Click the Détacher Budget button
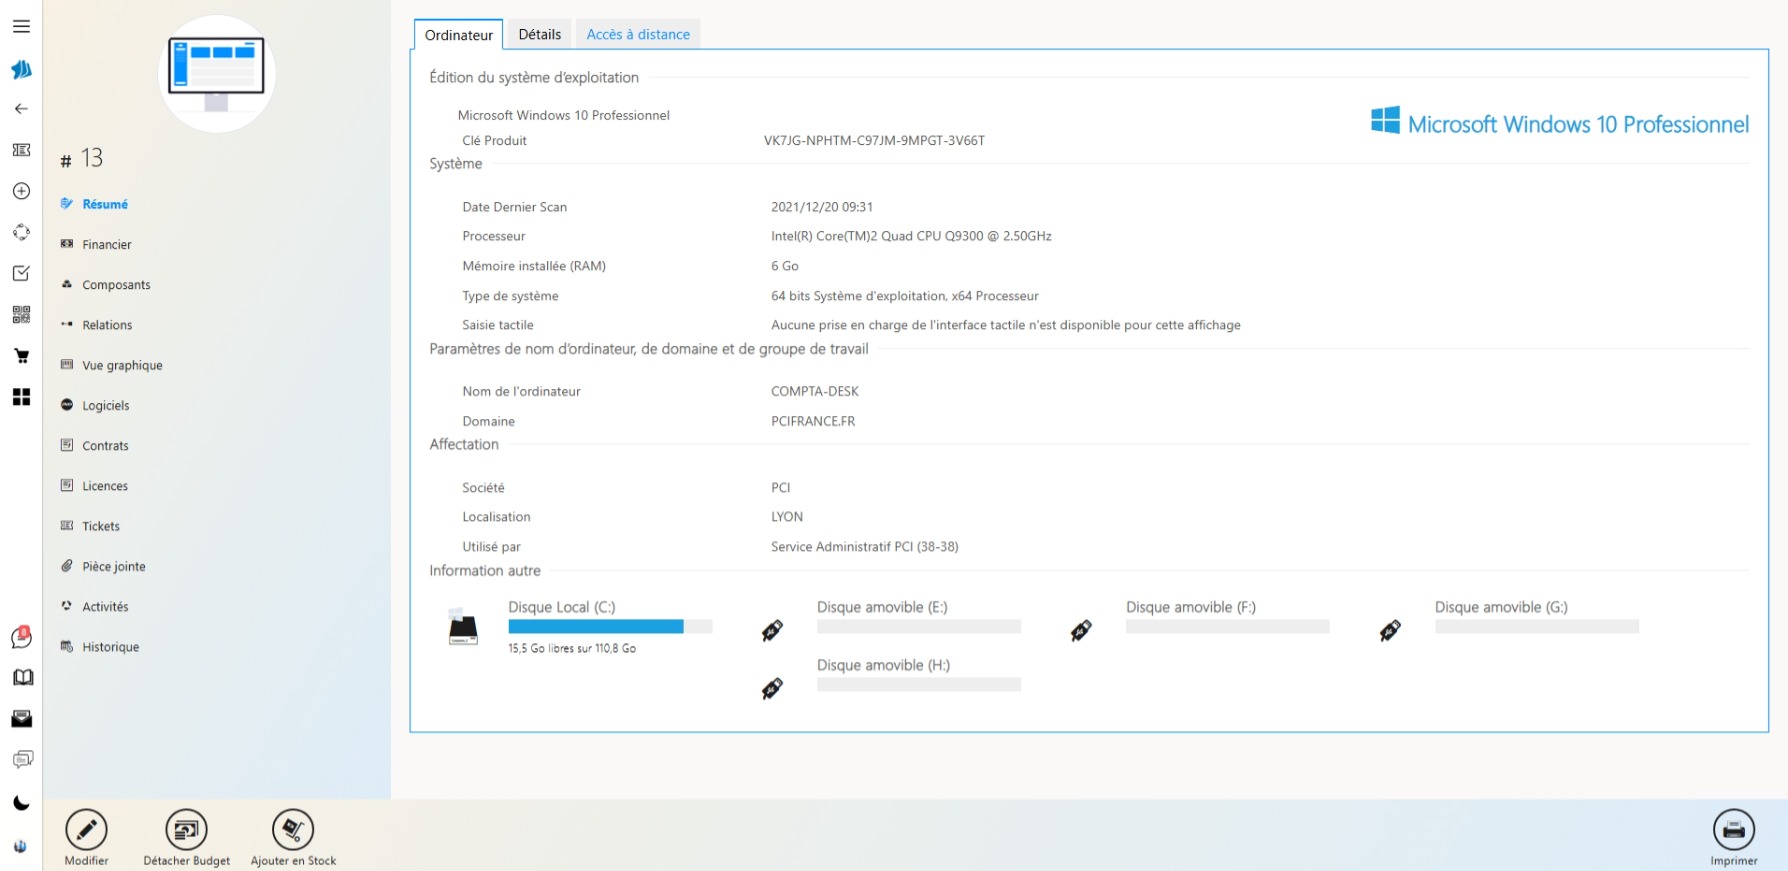Image resolution: width=1788 pixels, height=871 pixels. (187, 830)
